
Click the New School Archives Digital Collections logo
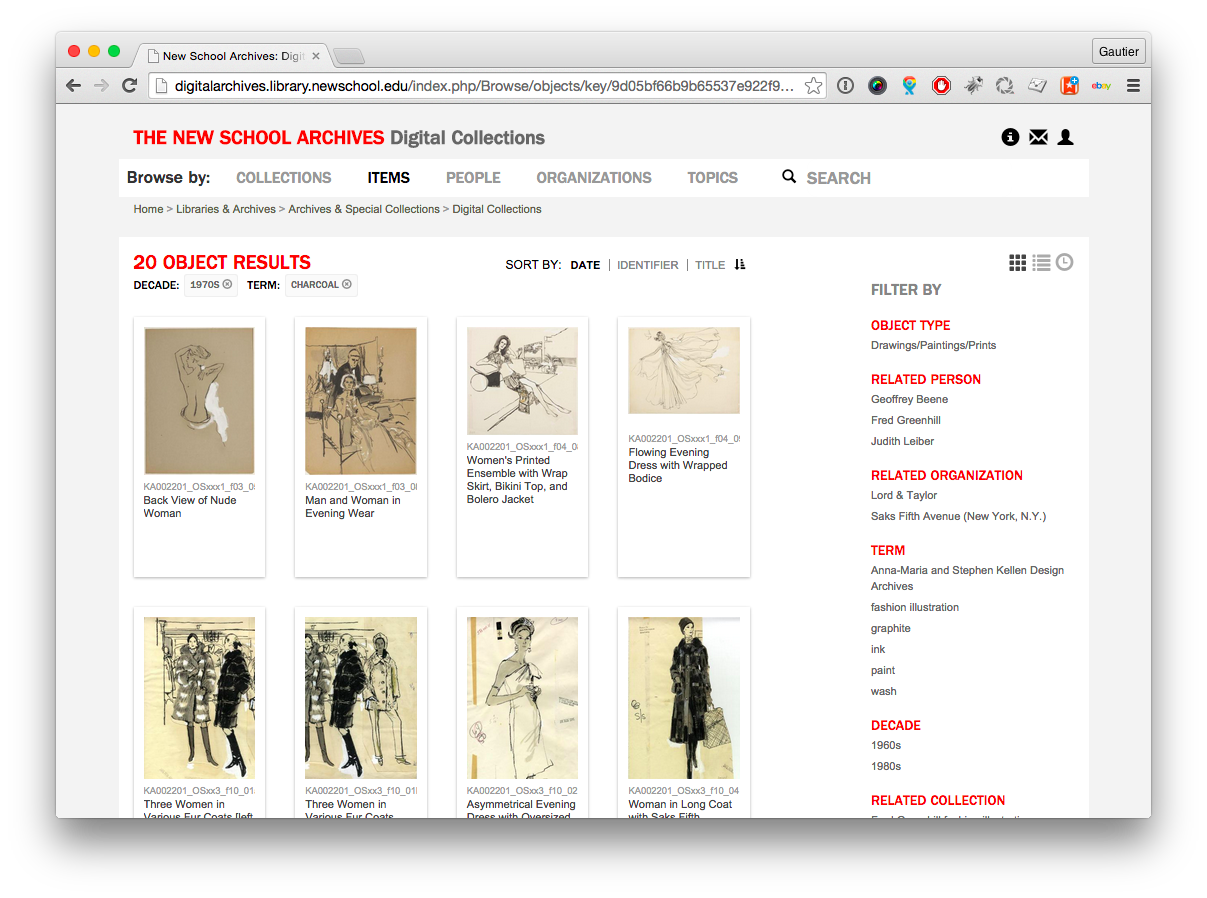(339, 138)
